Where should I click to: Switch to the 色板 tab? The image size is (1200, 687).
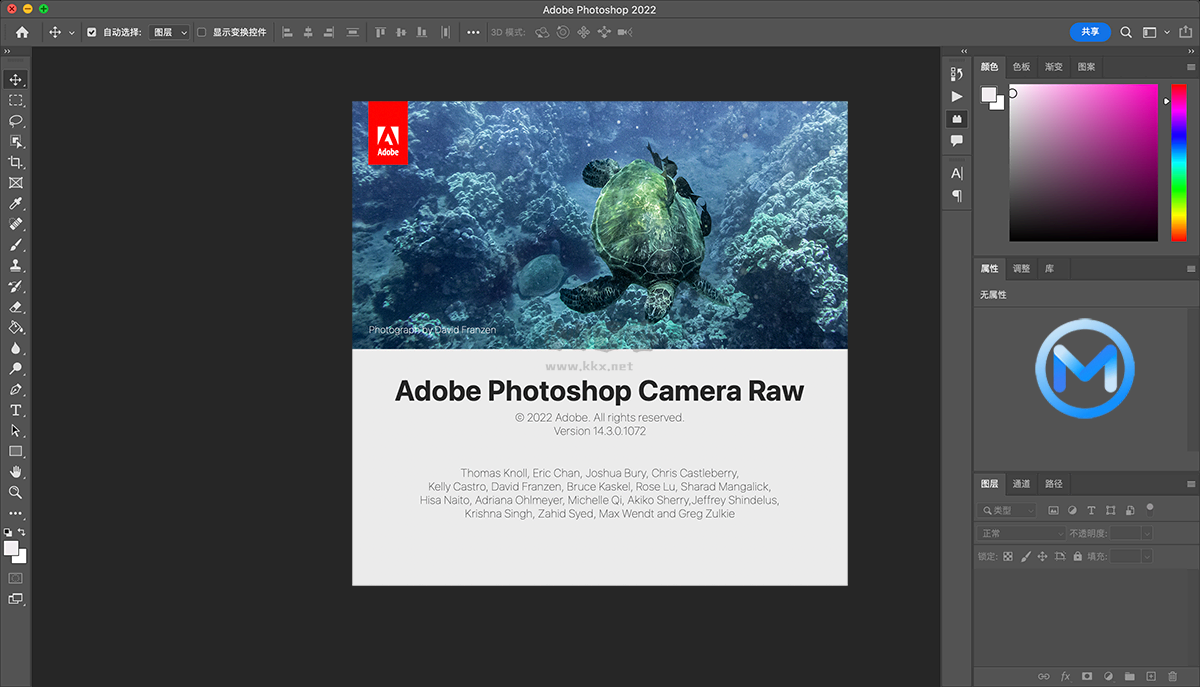coord(1021,67)
